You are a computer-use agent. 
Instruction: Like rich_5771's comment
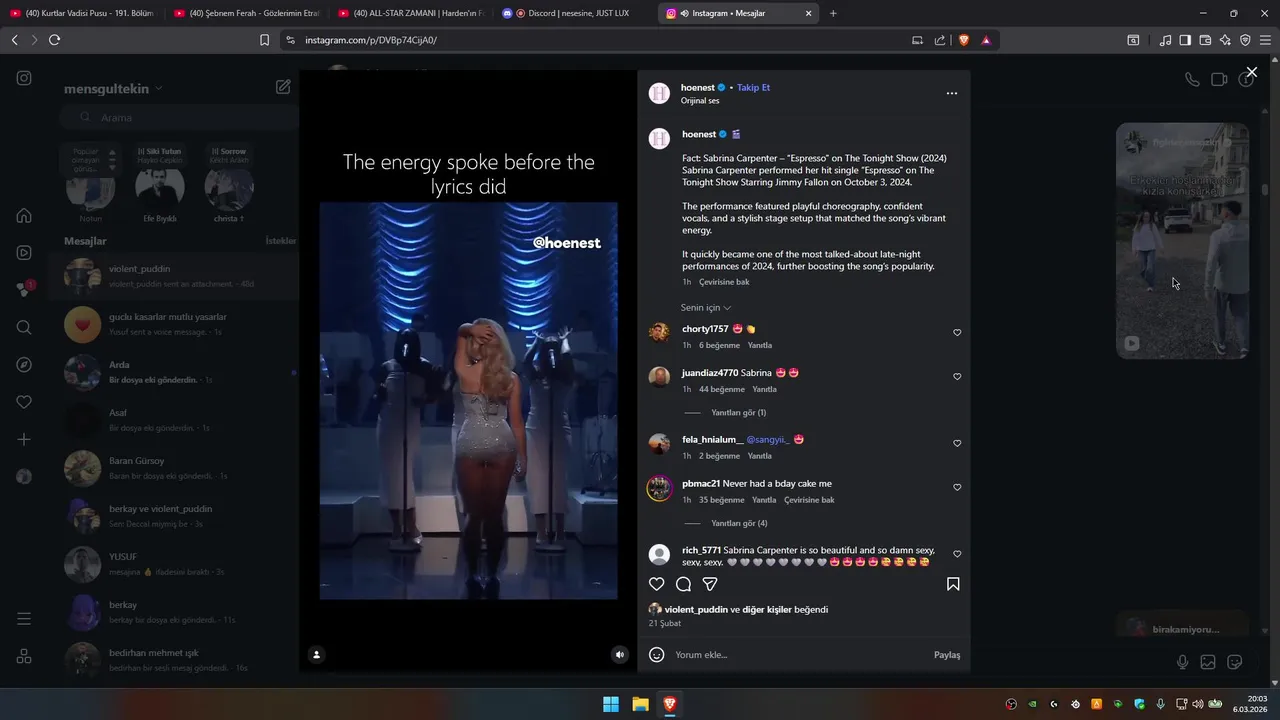[x=957, y=554]
